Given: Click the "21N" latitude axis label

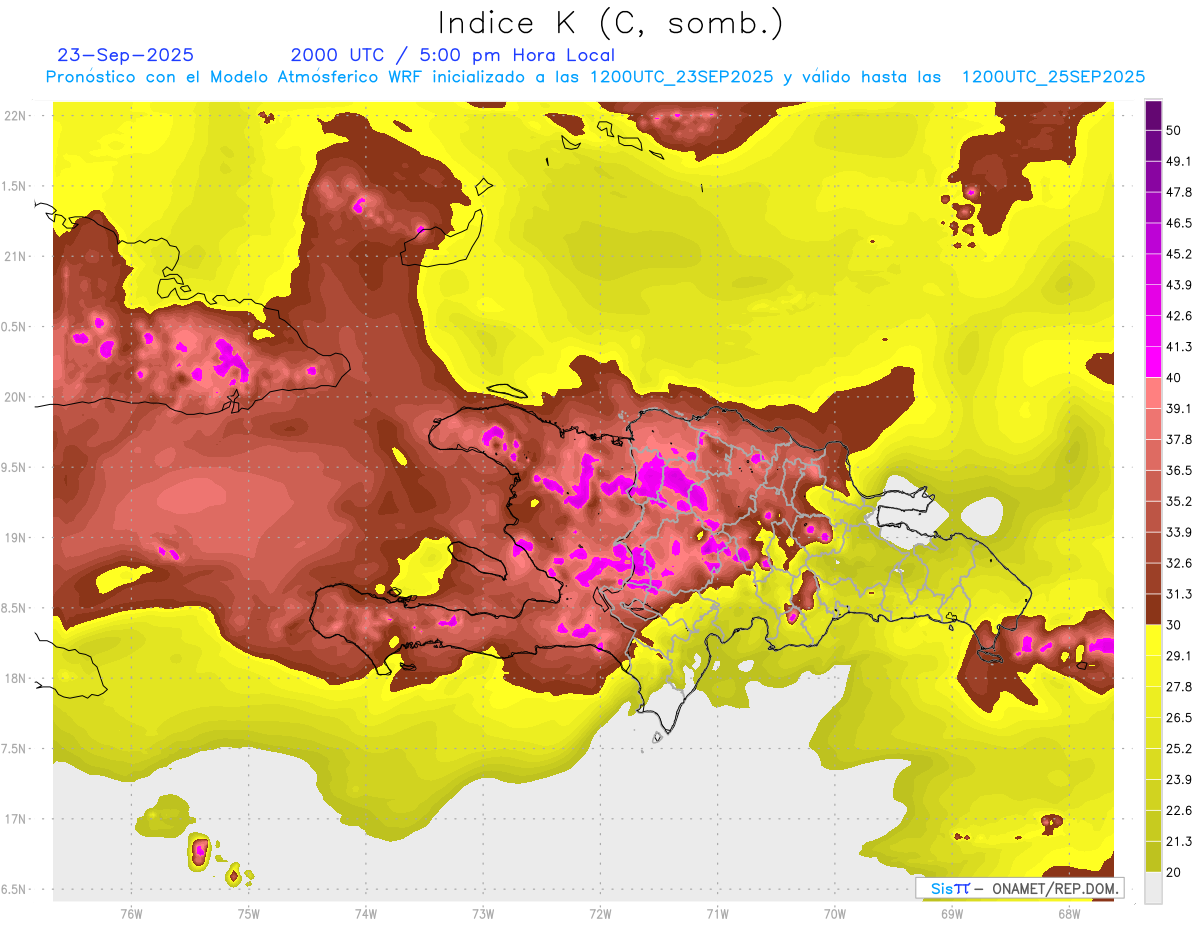Looking at the screenshot, I should (16, 256).
